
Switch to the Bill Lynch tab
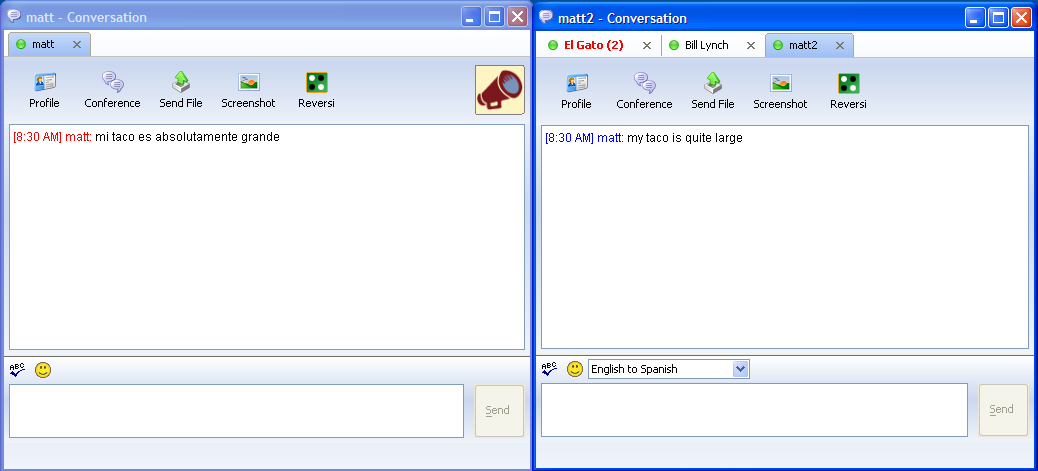tap(706, 45)
